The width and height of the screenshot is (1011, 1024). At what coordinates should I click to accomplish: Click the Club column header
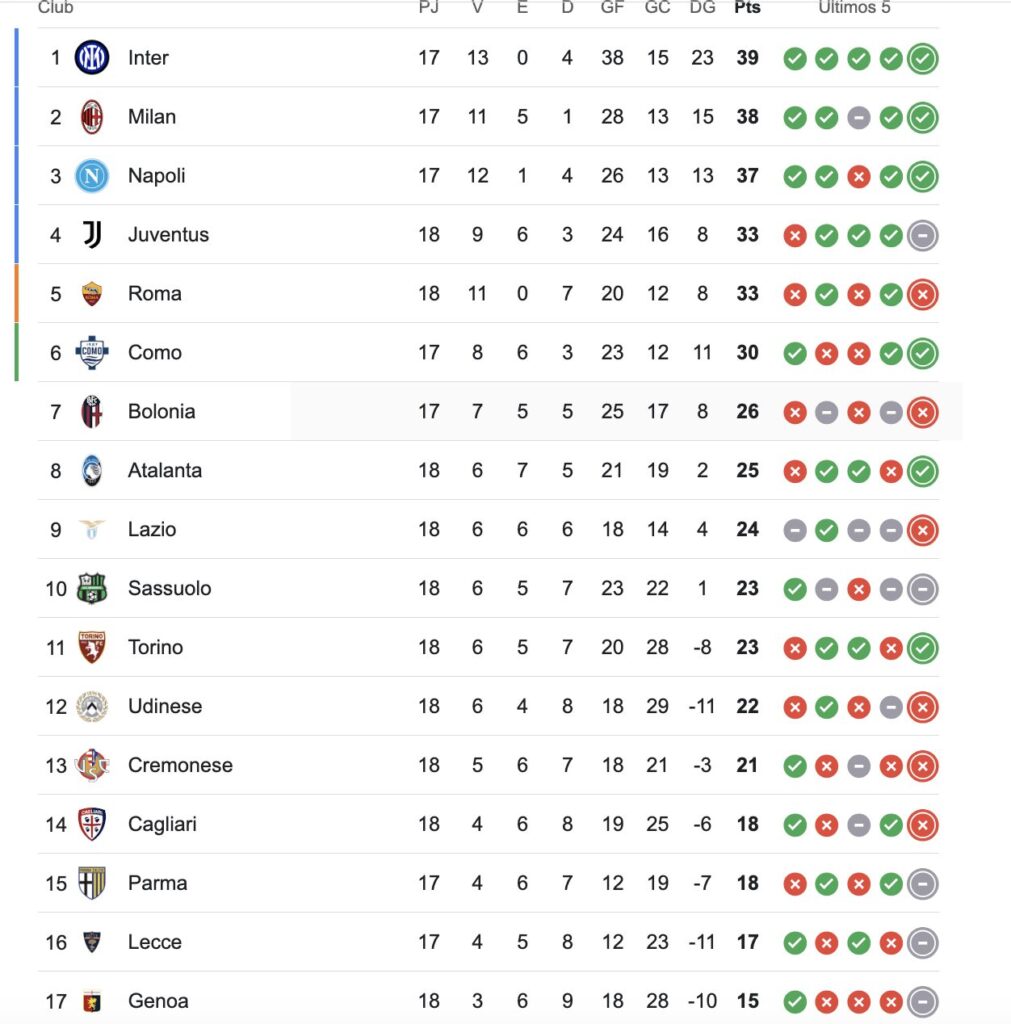[x=56, y=8]
